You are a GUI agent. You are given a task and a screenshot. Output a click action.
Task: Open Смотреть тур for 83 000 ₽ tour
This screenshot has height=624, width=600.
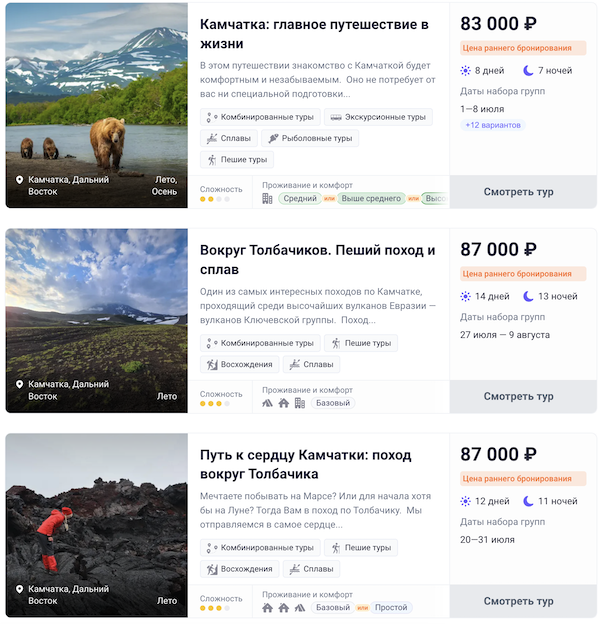(x=518, y=192)
